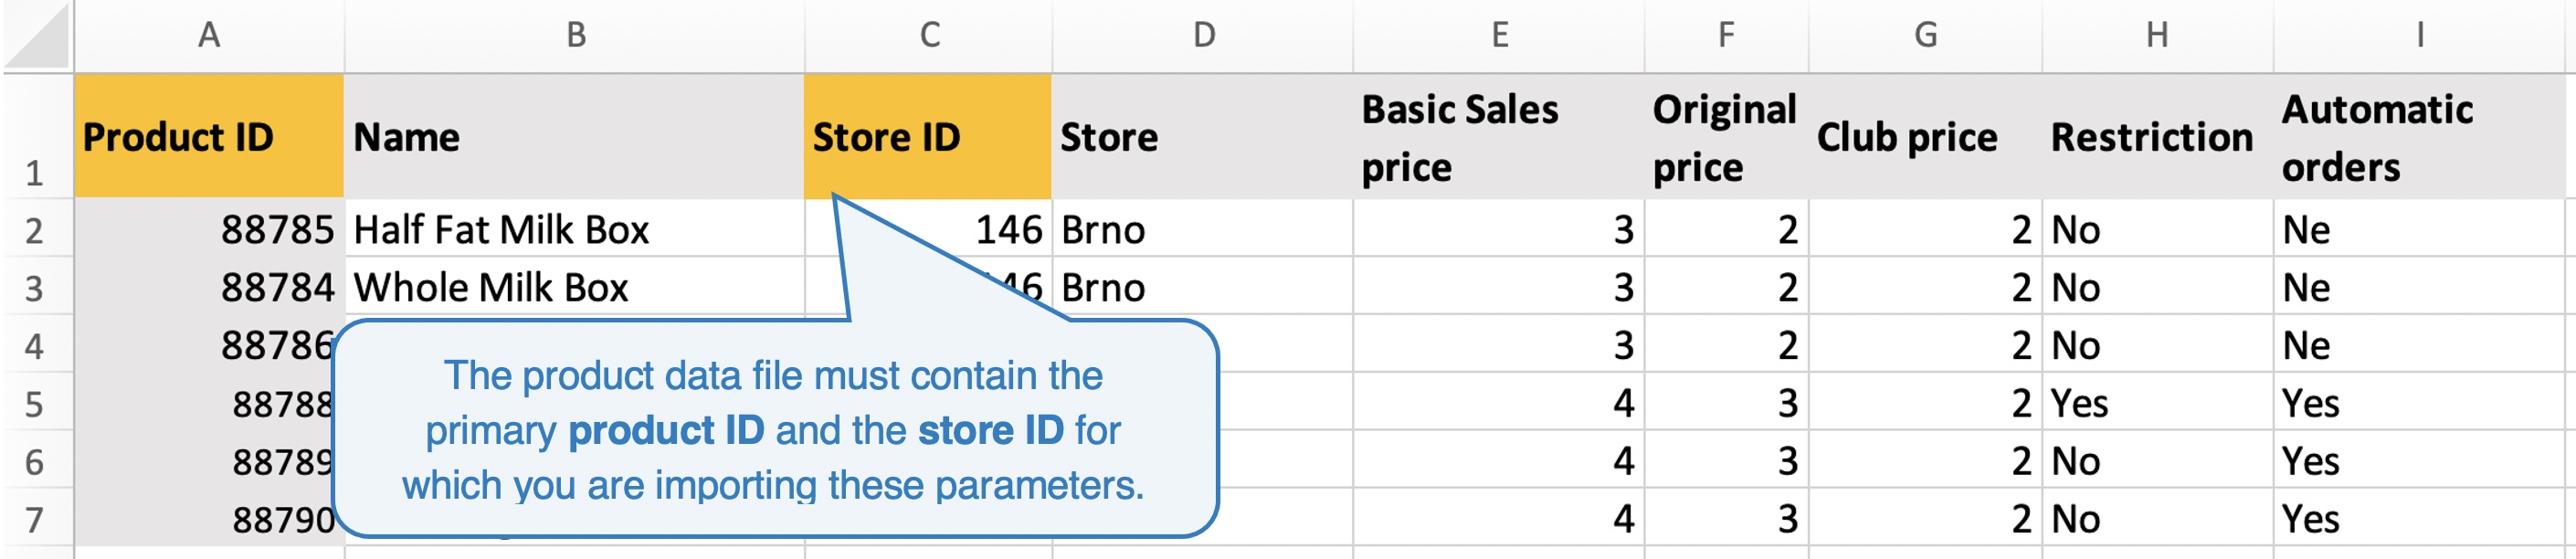Click the Restriction header cell
The width and height of the screenshot is (2576, 559).
(x=2157, y=137)
